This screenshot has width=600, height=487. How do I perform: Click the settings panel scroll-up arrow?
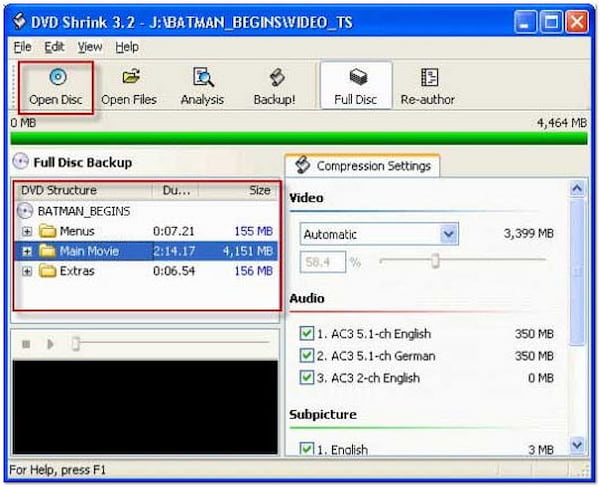pos(577,189)
